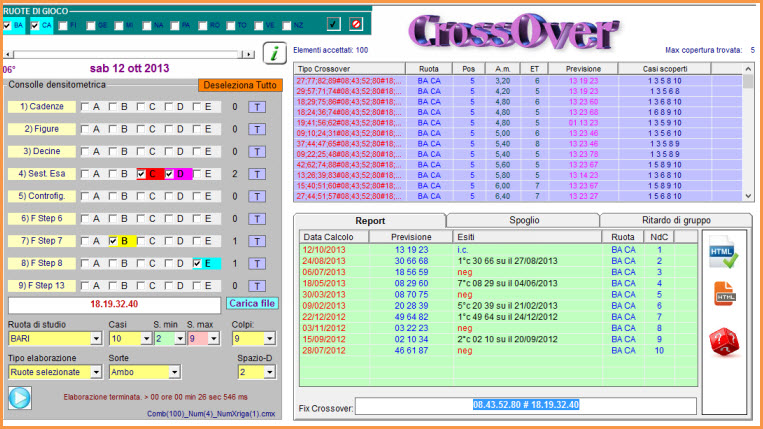The width and height of the screenshot is (763, 429).
Task: Click the T button for Cadenze row
Action: (257, 107)
